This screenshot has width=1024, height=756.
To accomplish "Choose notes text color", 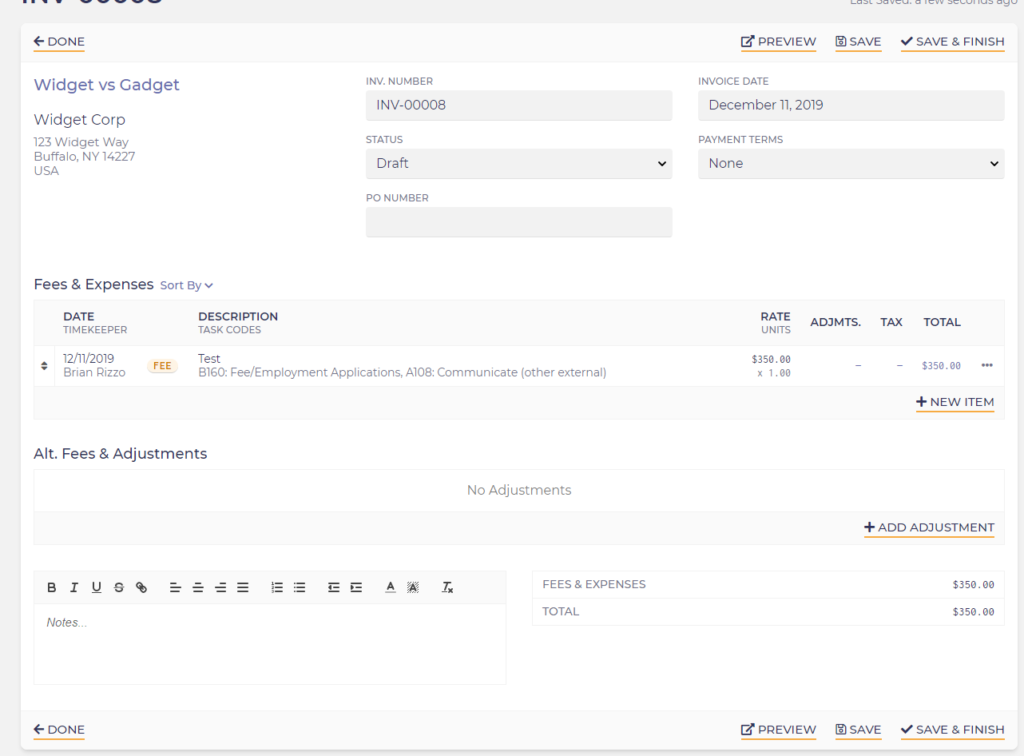I will 391,588.
